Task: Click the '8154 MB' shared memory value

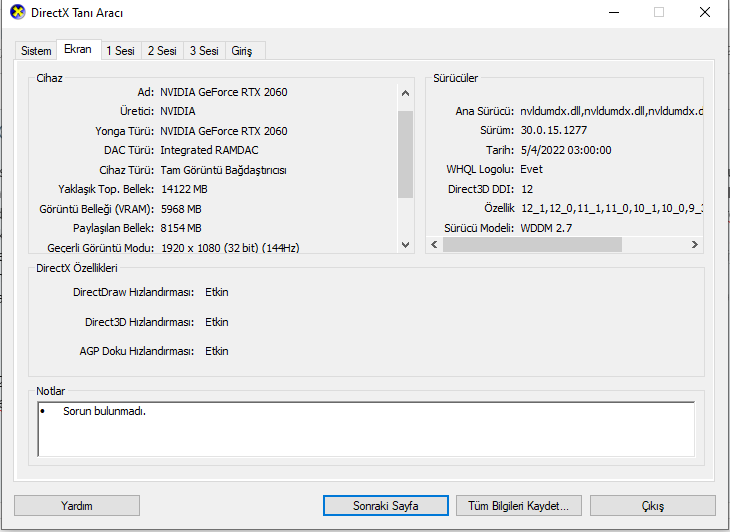Action: tap(181, 228)
